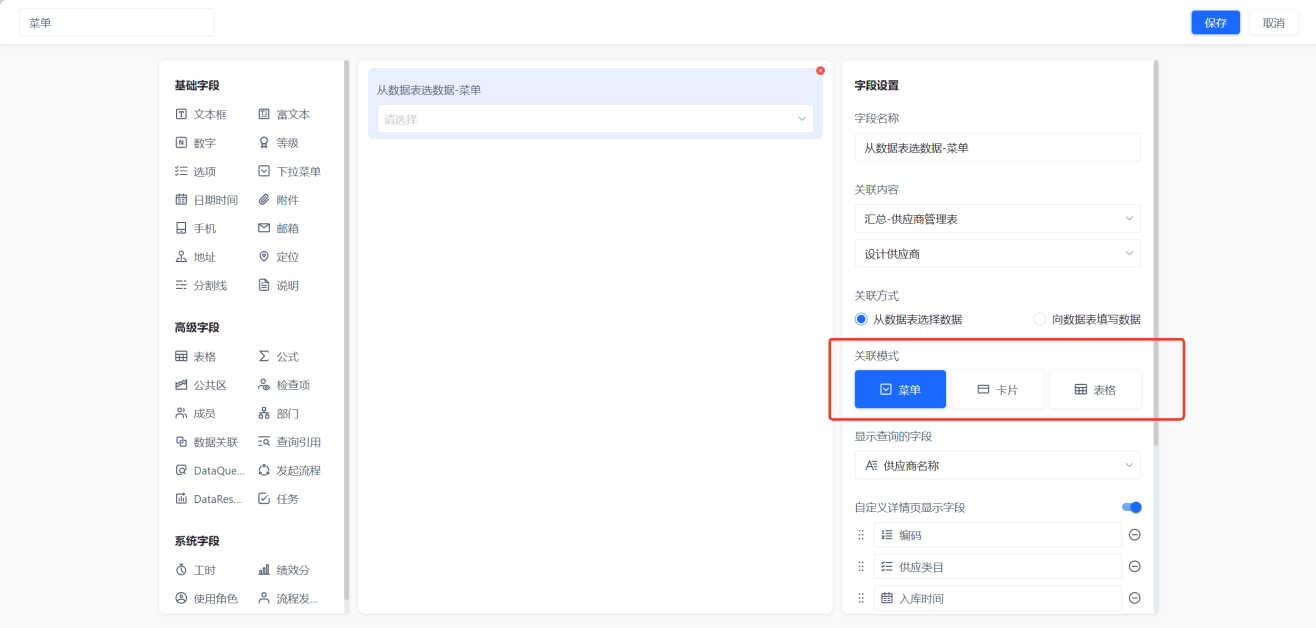Add the 文本框 text box field
This screenshot has height=628, width=1316.
(x=201, y=114)
